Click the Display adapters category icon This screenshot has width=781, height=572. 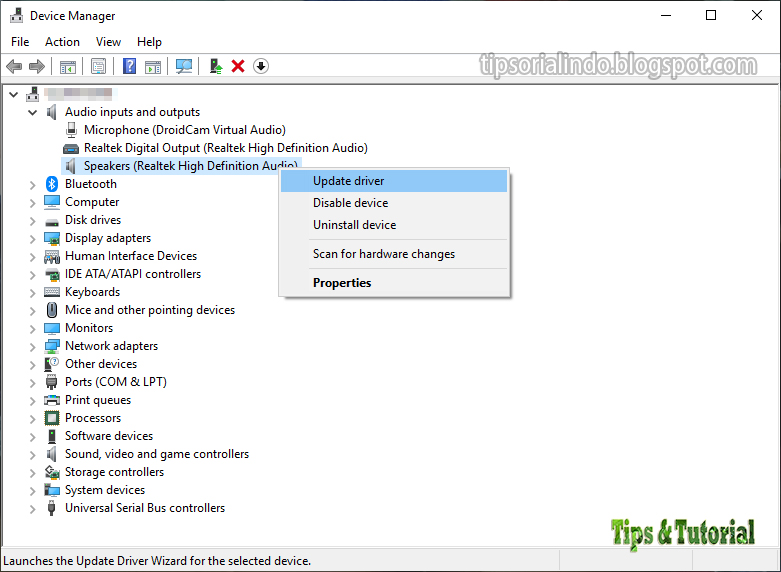(52, 238)
